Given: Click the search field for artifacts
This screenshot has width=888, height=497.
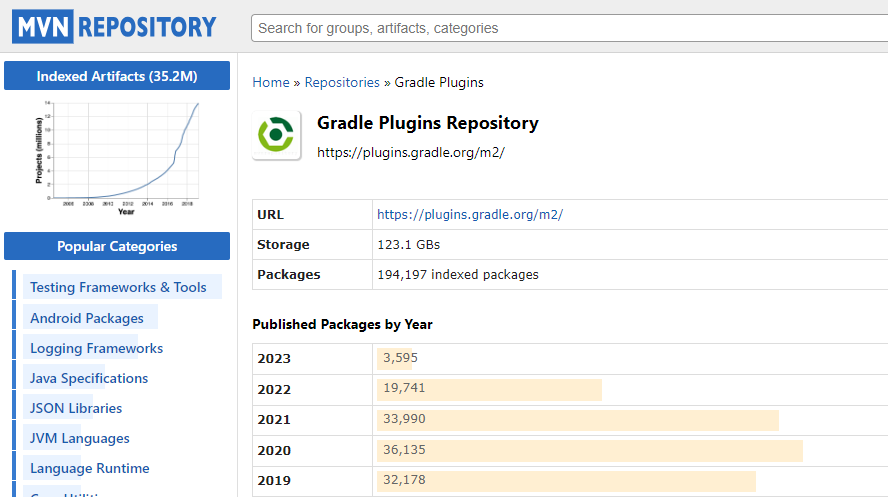Looking at the screenshot, I should point(568,28).
